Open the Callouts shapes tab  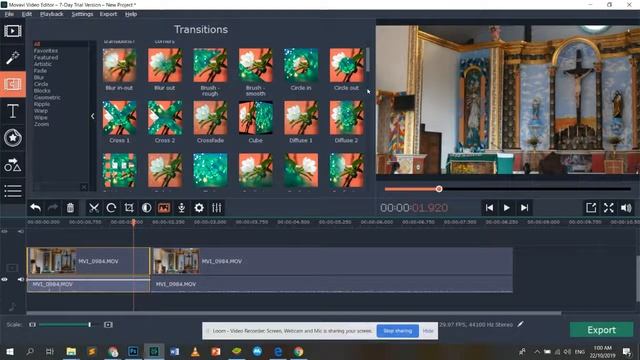point(13,164)
